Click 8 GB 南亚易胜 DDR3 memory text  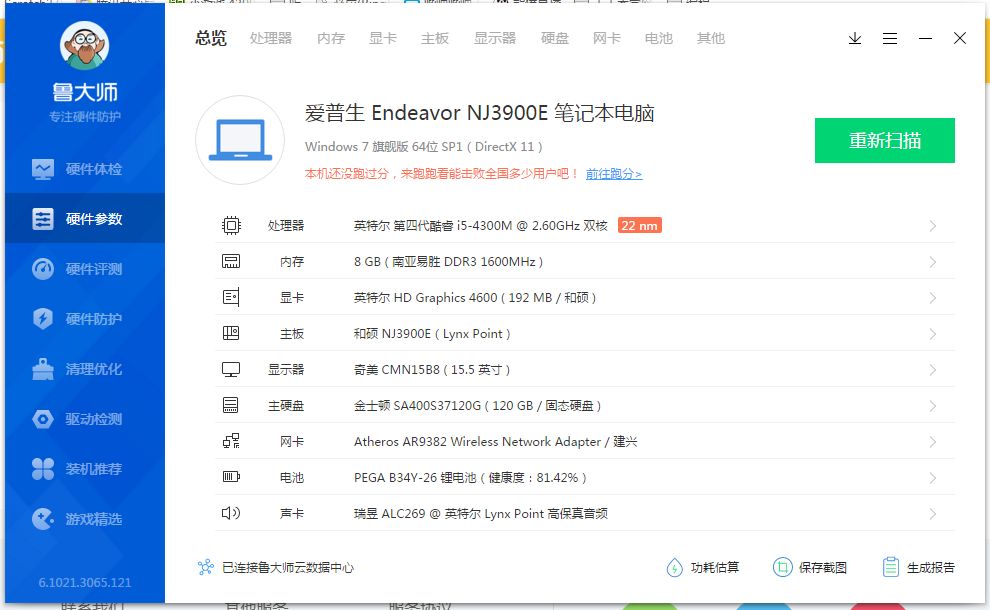(448, 261)
